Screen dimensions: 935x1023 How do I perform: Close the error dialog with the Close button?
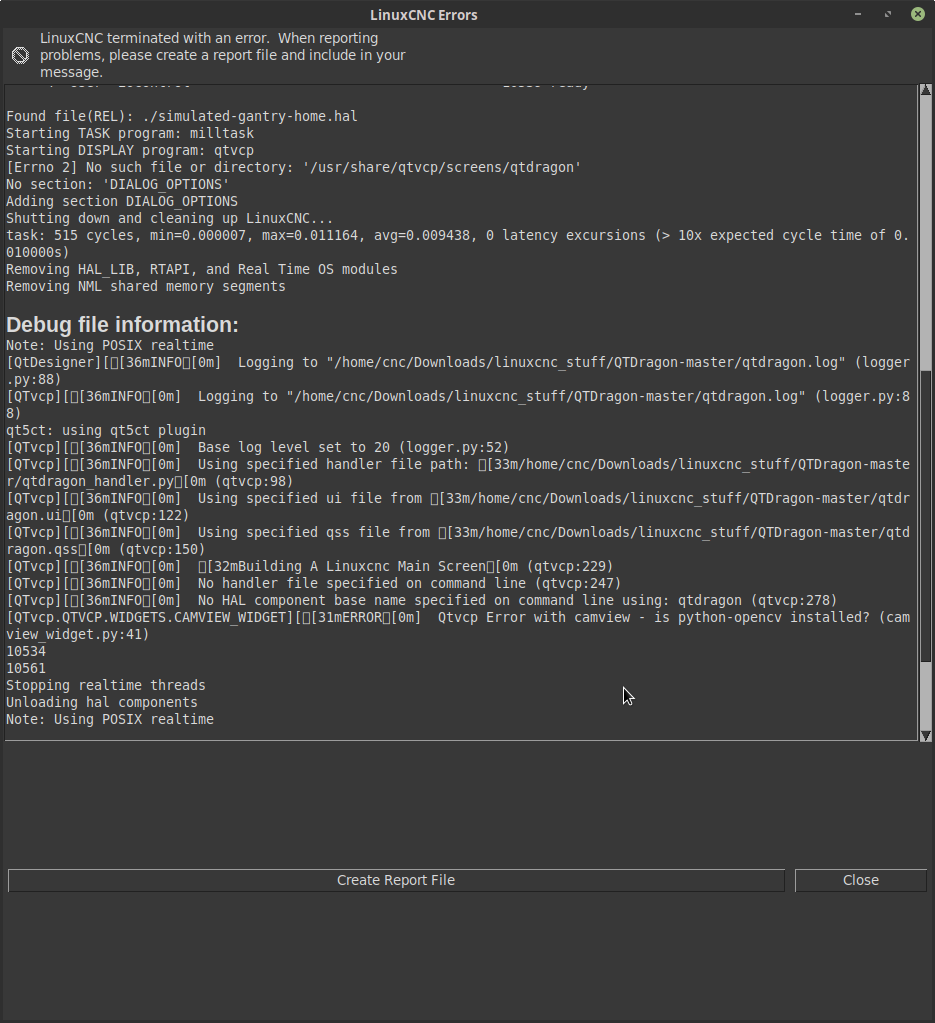point(861,880)
